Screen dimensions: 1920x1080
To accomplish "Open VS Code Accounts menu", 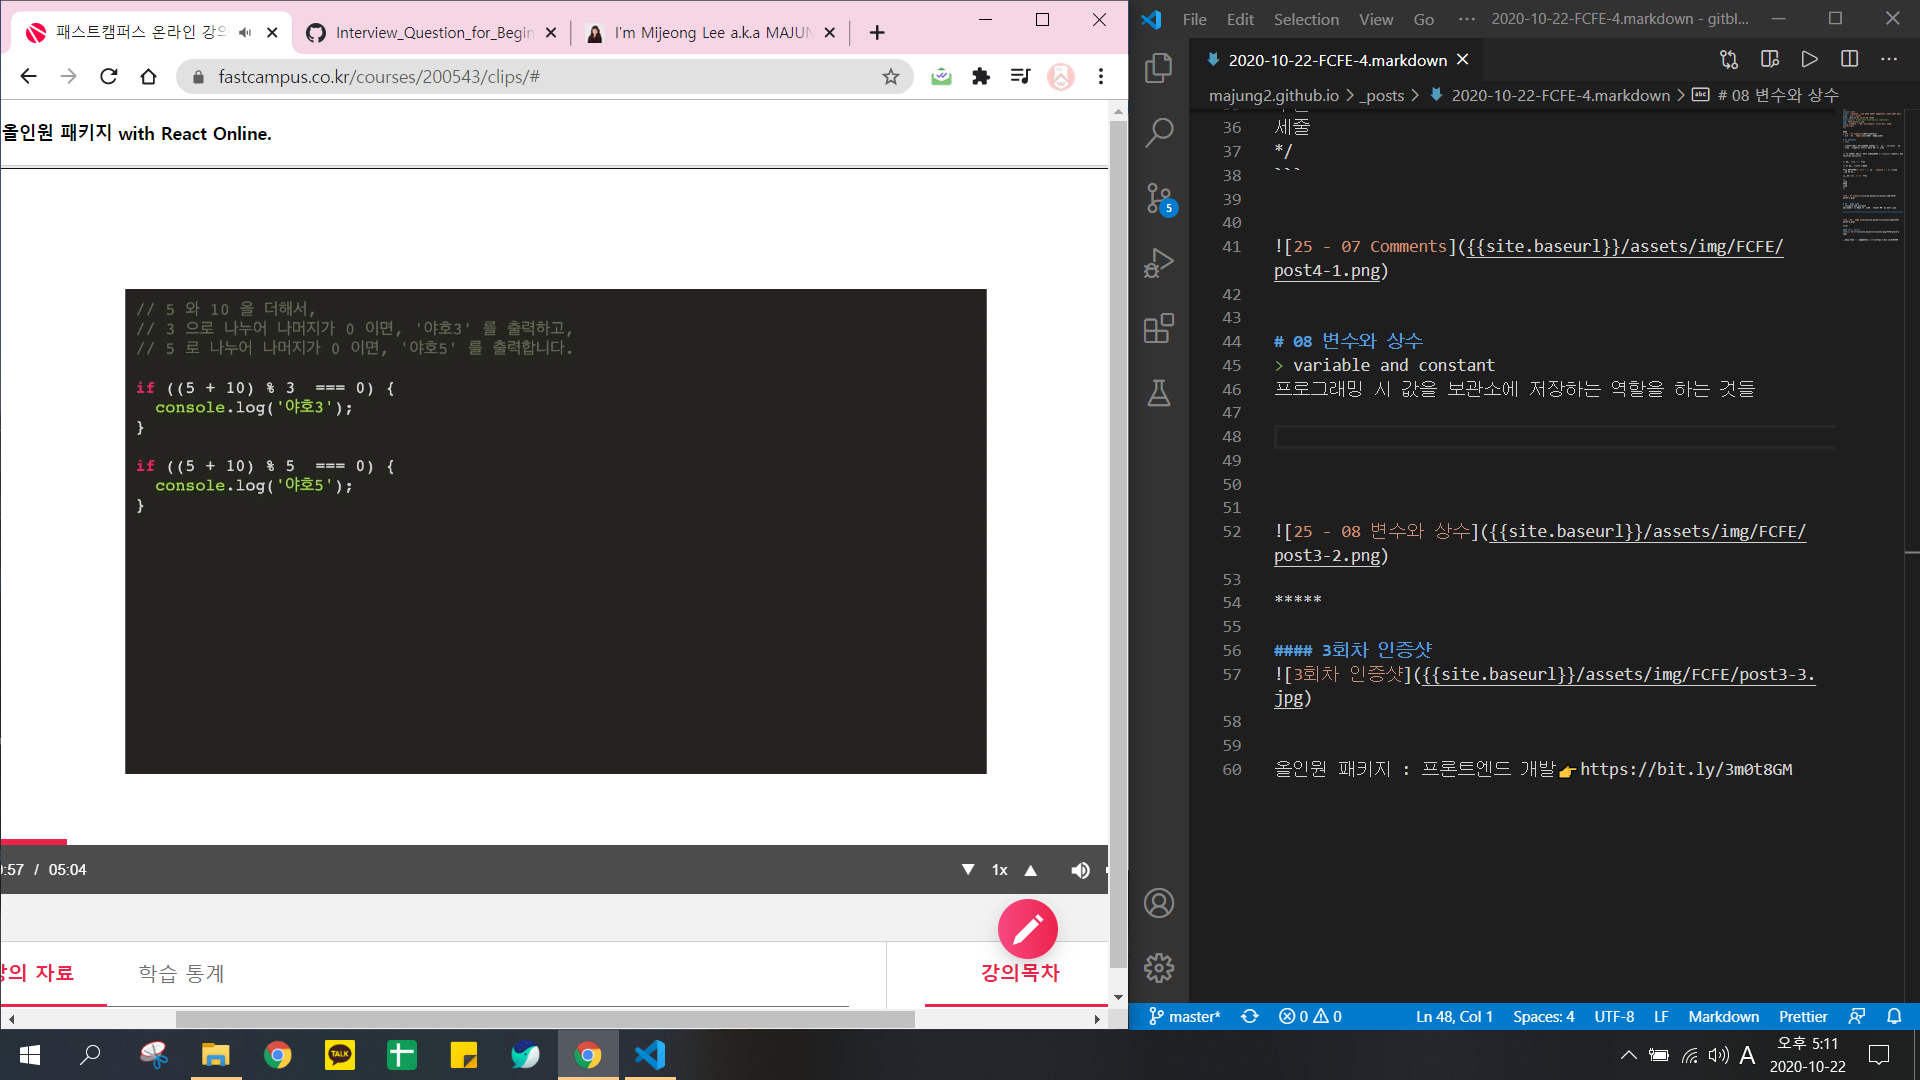I will tap(1159, 903).
